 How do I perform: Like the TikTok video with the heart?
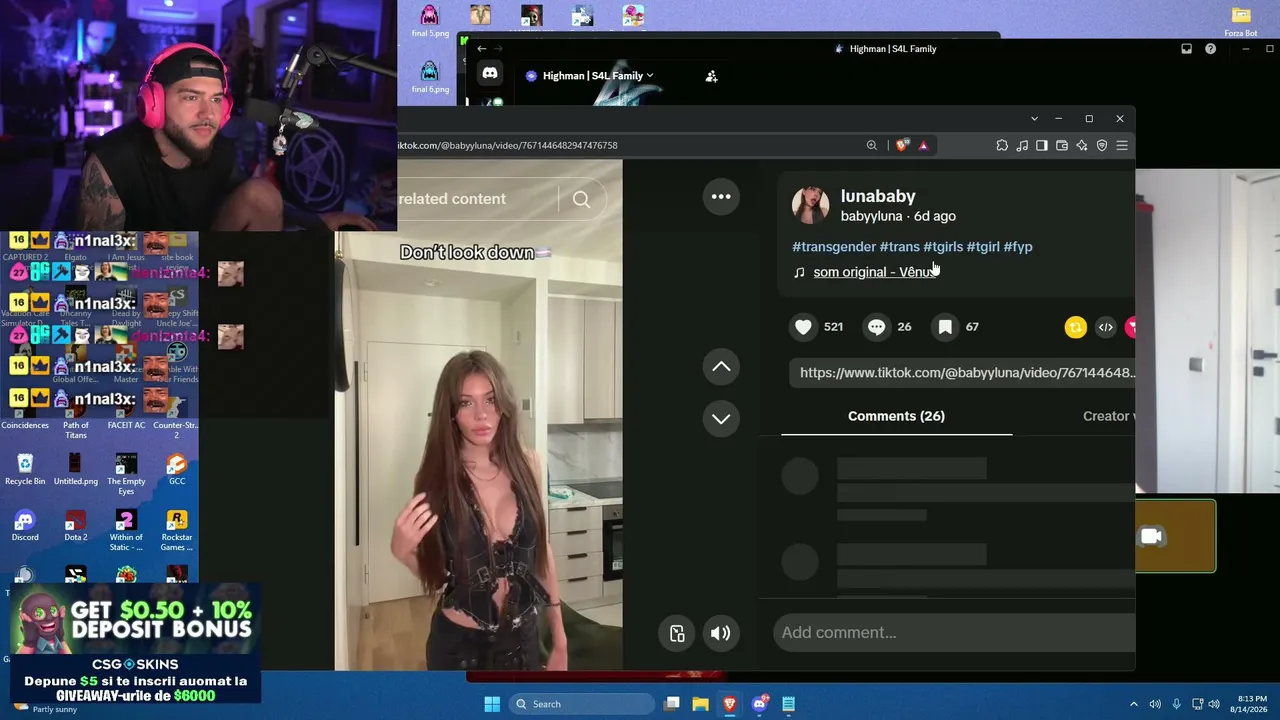pyautogui.click(x=803, y=327)
